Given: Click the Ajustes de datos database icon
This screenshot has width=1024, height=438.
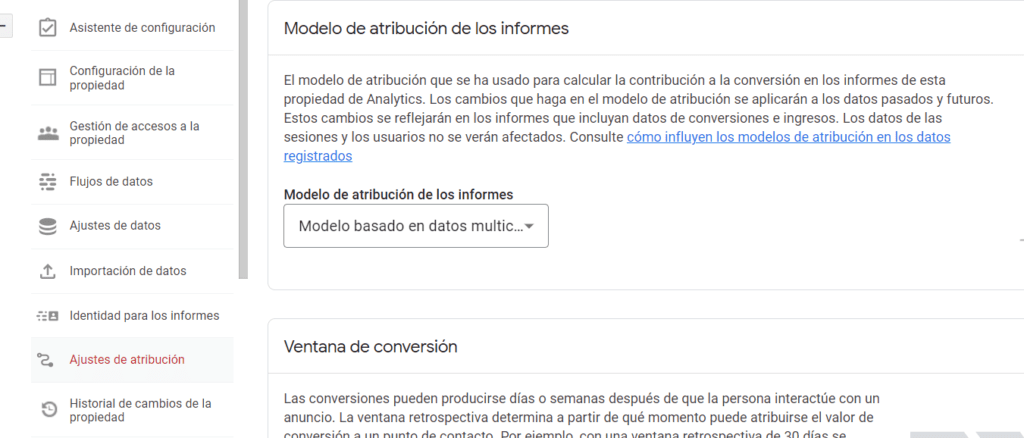Looking at the screenshot, I should click(47, 226).
